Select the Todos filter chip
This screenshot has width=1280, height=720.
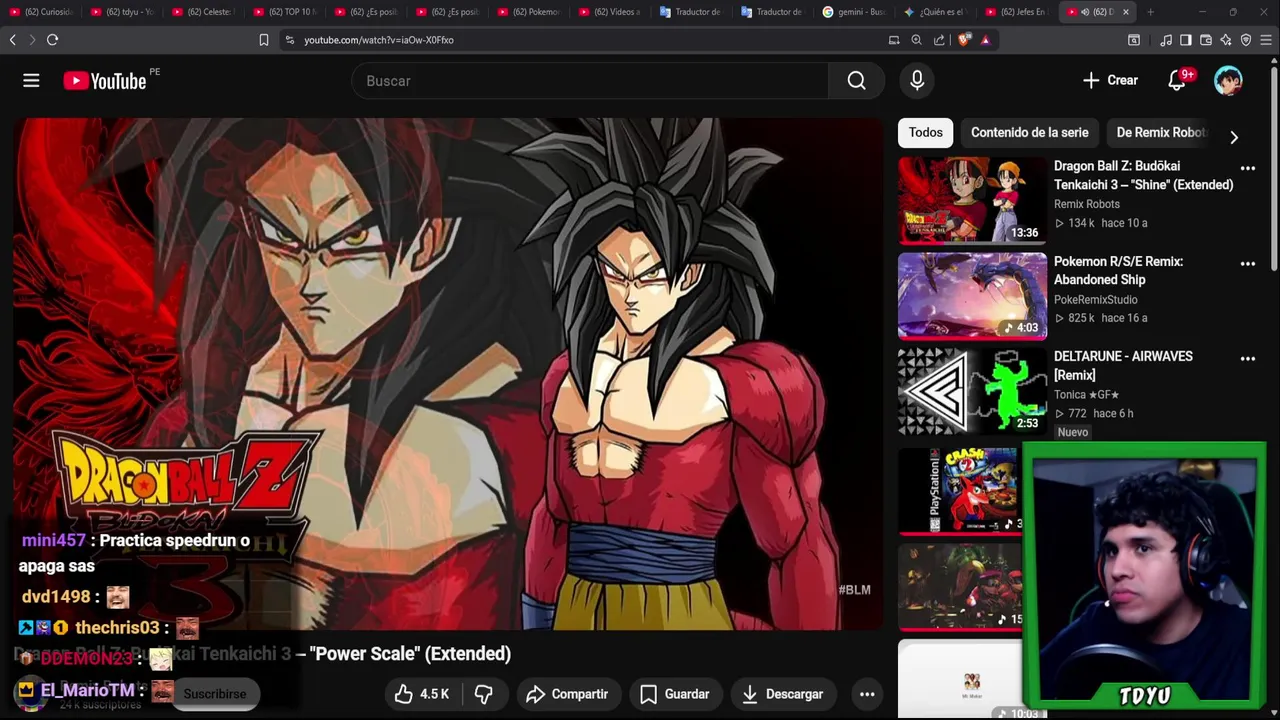(x=925, y=132)
